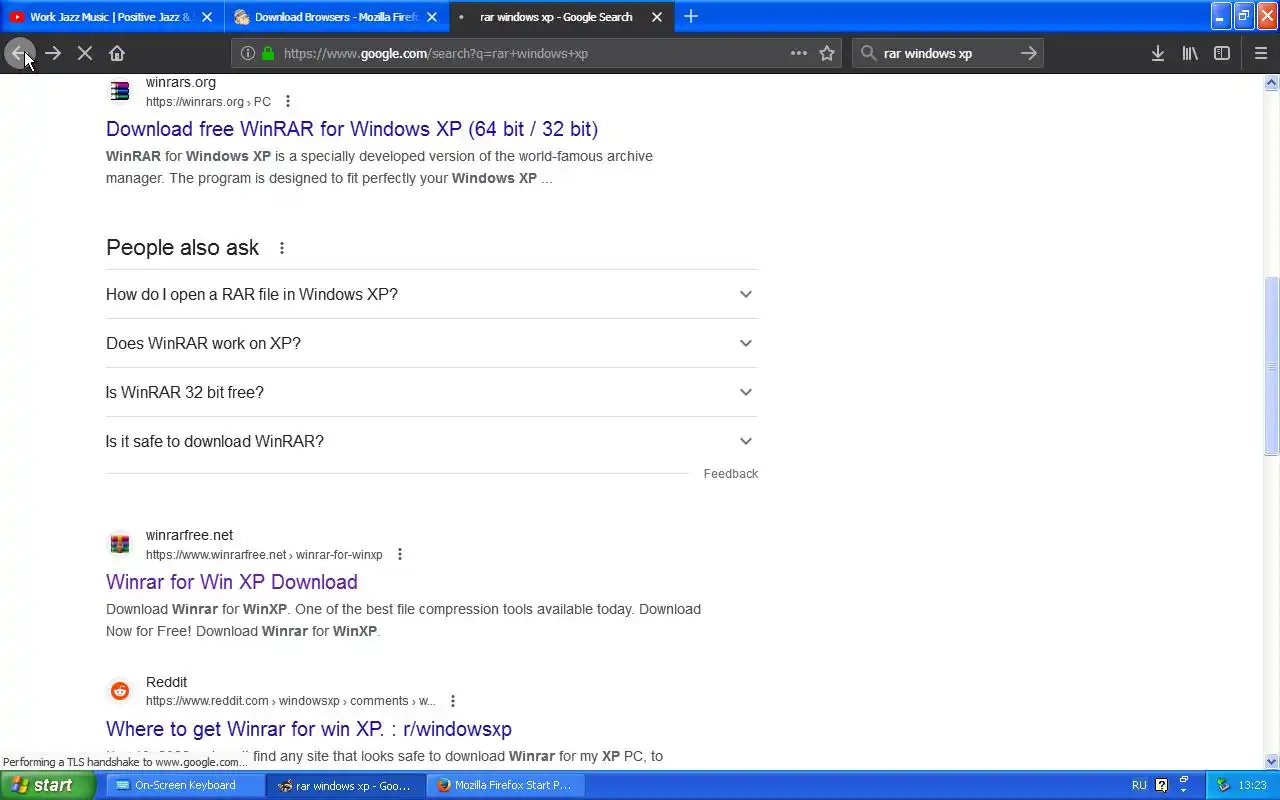1280x800 pixels.
Task: Click the winrars.org site favicon
Action: coord(120,92)
